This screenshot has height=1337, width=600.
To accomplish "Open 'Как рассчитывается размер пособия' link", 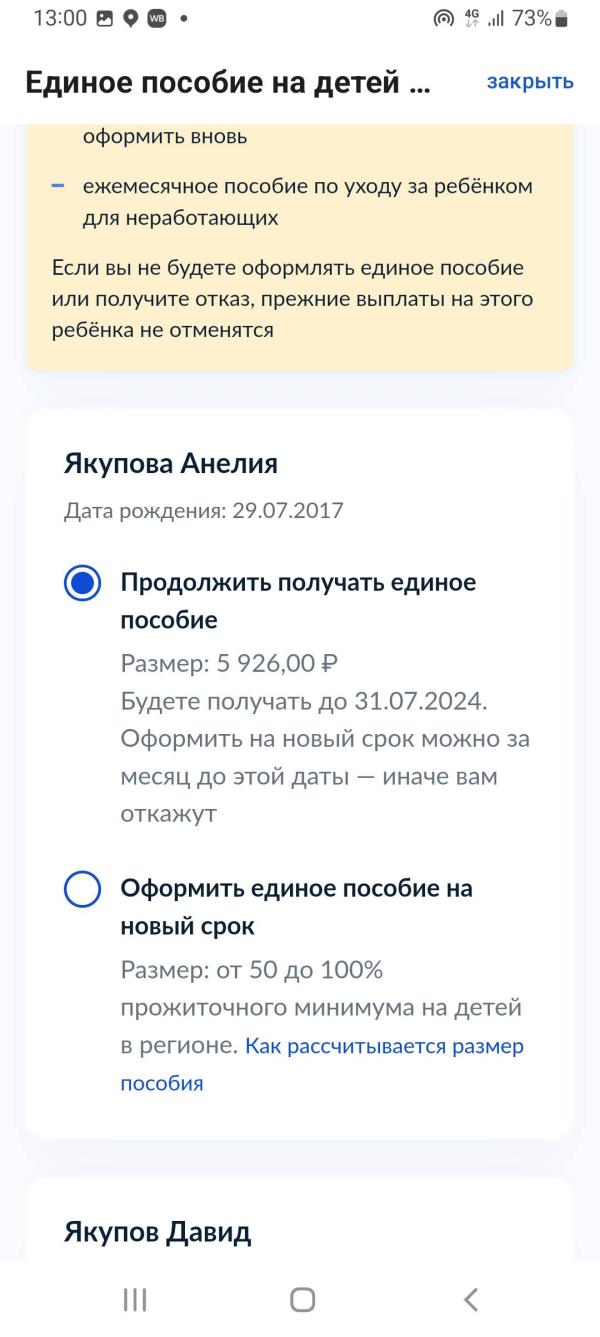I will [322, 1064].
